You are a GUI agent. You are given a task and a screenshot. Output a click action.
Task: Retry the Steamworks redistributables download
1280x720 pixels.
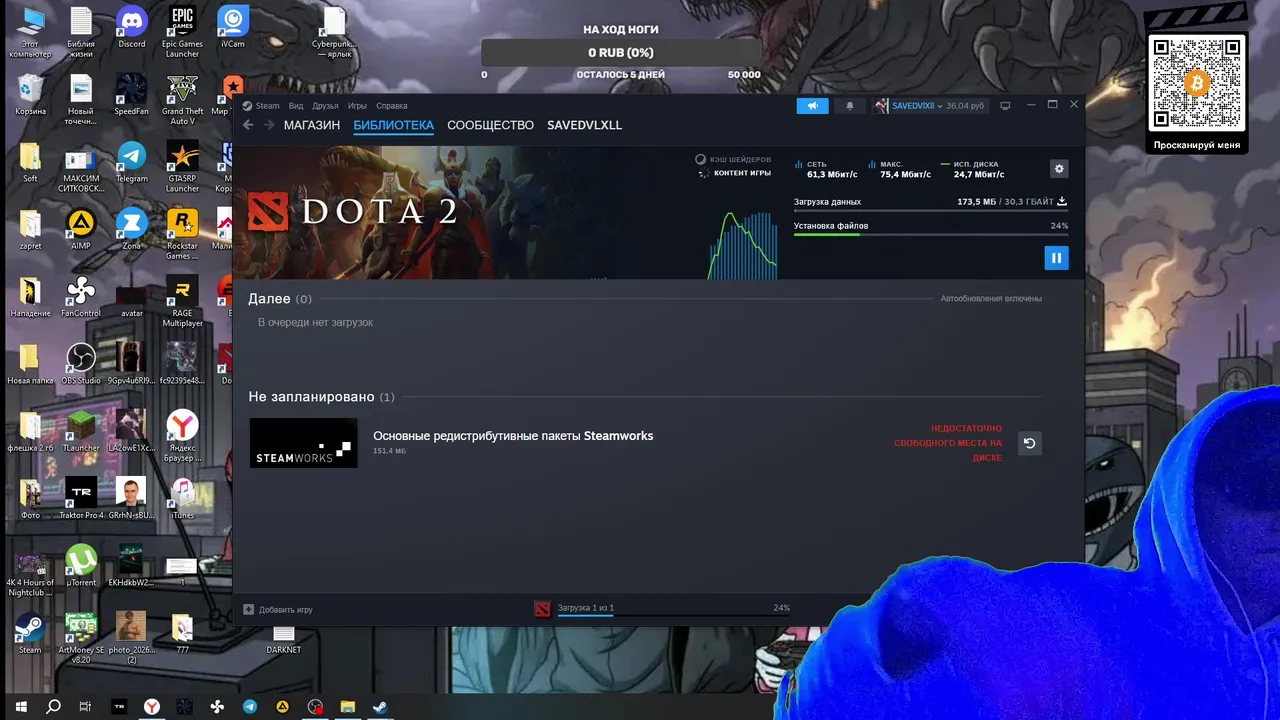(x=1029, y=443)
